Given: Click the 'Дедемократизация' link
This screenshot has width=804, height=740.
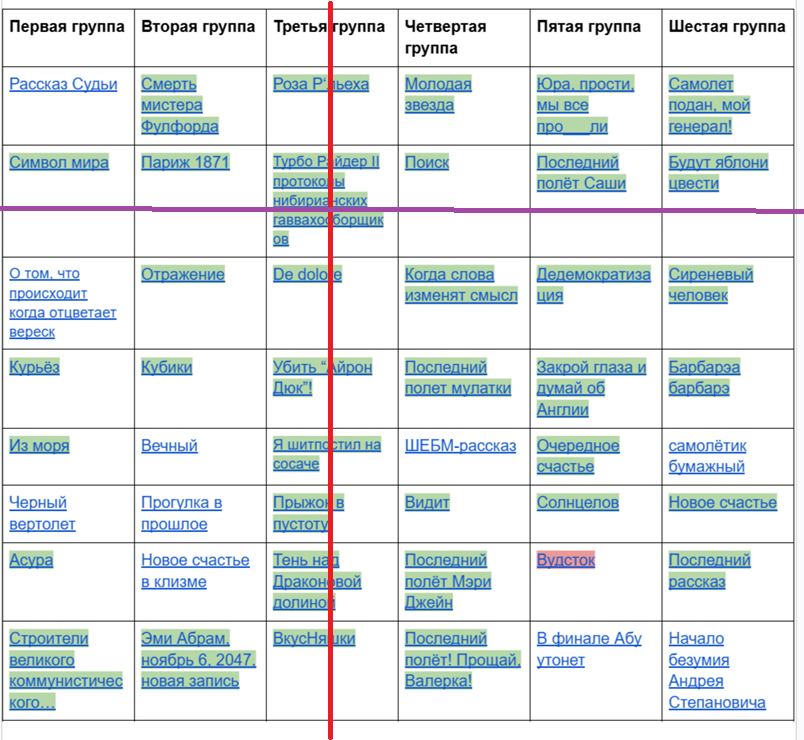Looking at the screenshot, I should click(x=593, y=285).
